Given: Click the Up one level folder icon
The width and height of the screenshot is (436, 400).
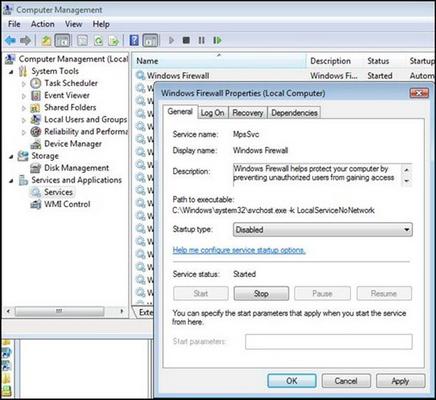Looking at the screenshot, I should coord(46,41).
